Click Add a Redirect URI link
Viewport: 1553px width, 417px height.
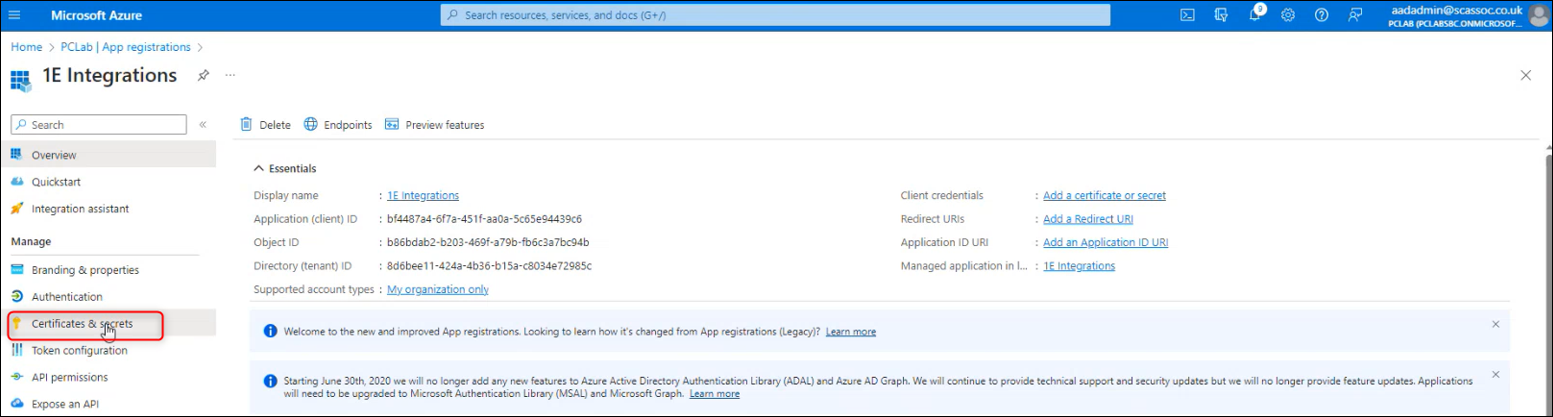tap(1088, 219)
